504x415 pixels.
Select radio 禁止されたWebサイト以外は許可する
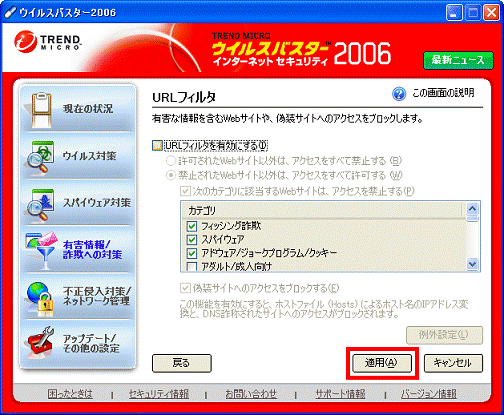click(x=171, y=175)
